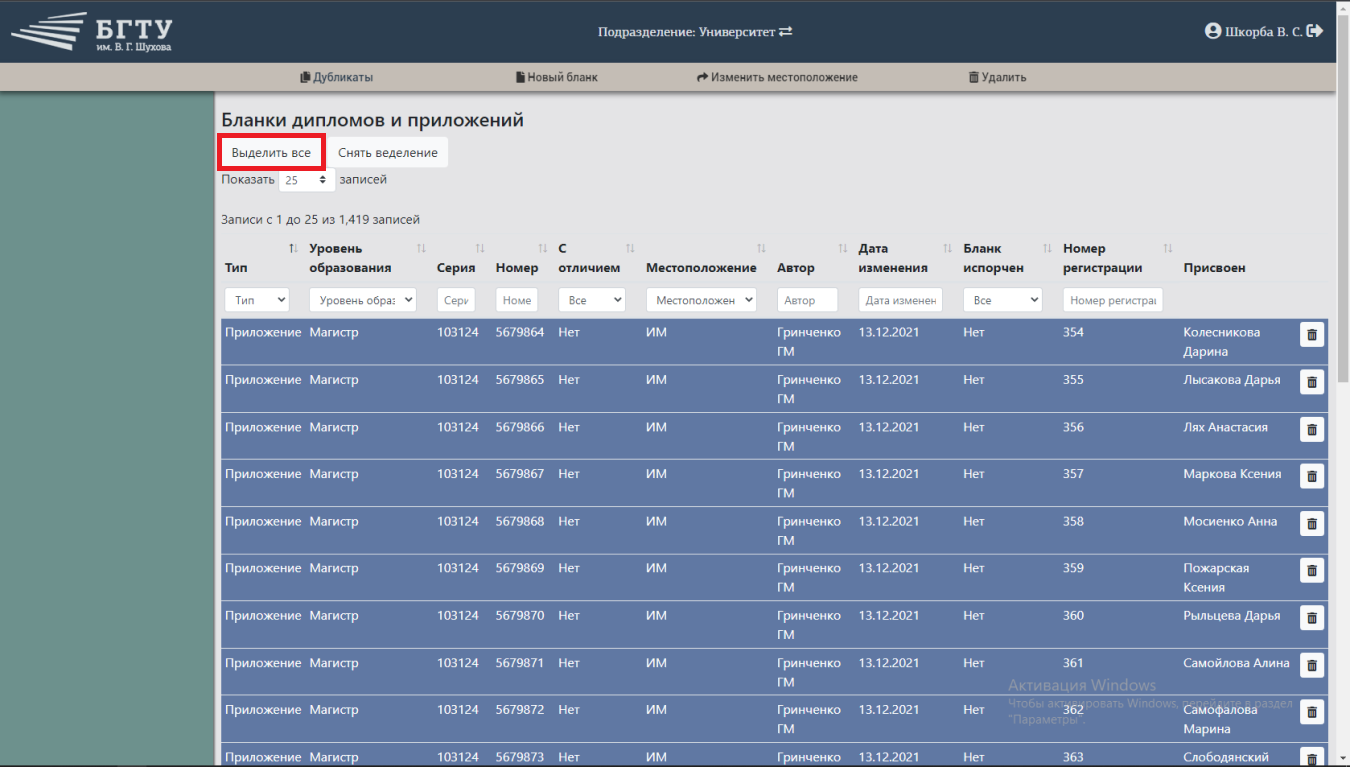Viewport: 1350px width, 767px height.
Task: Focus the Автор filter input
Action: pos(807,300)
